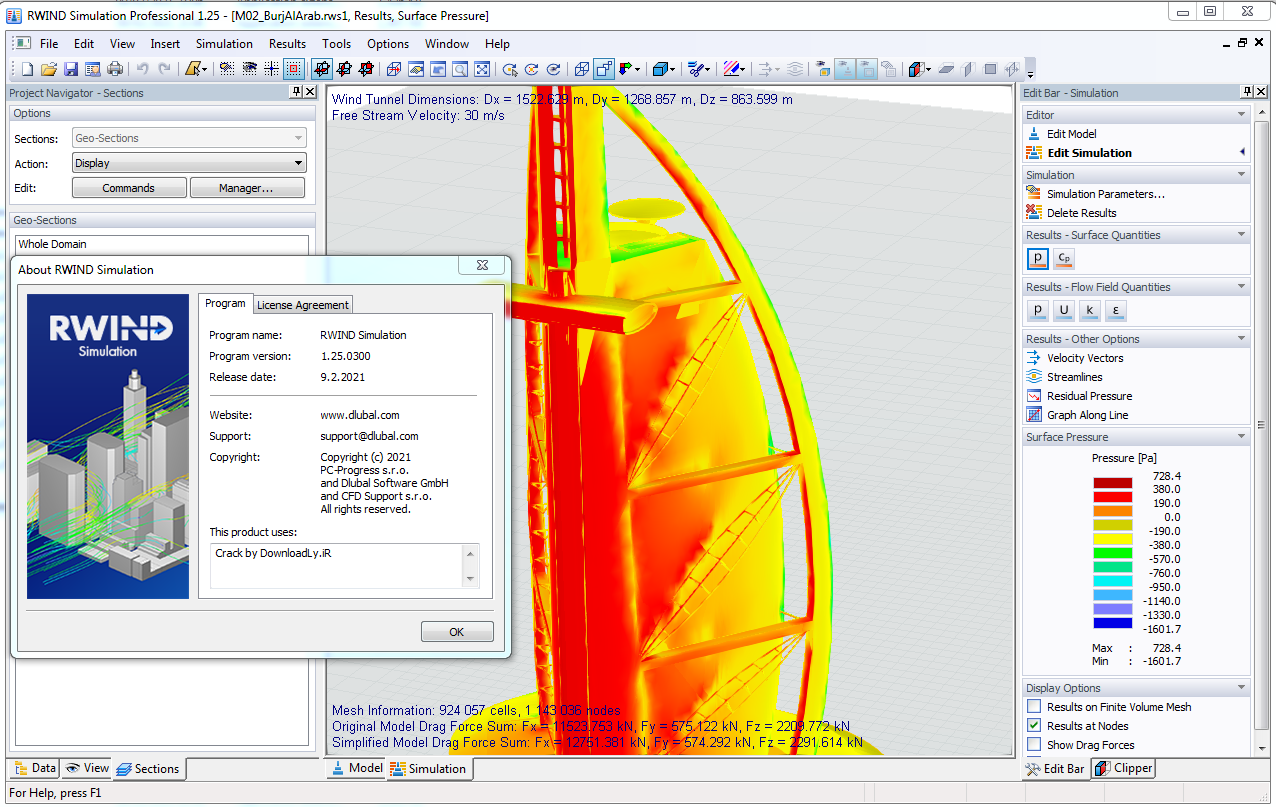Viewport: 1276px width, 807px height.
Task: Show the flow field pressure p quantity
Action: pos(1038,311)
